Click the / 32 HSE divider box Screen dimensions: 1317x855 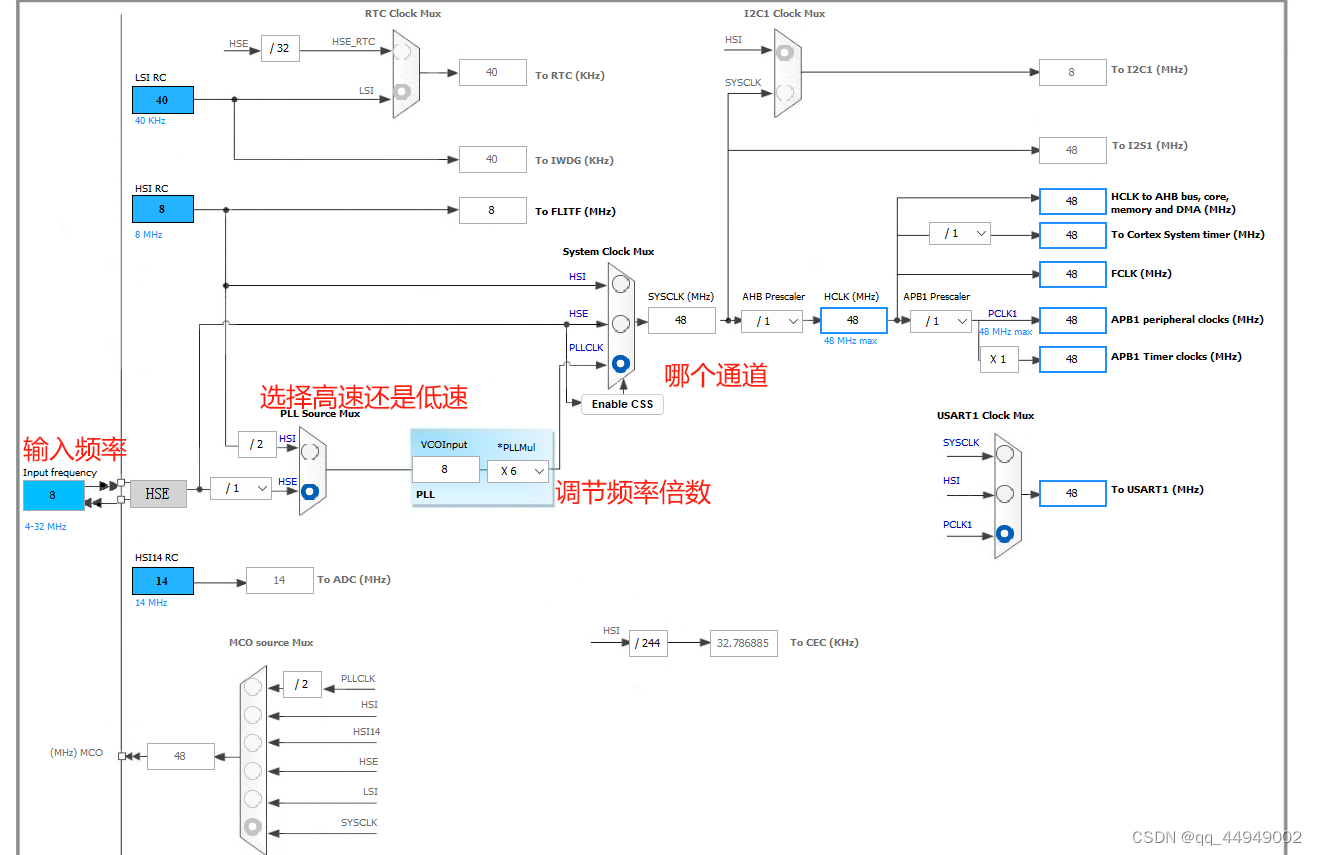pos(280,48)
